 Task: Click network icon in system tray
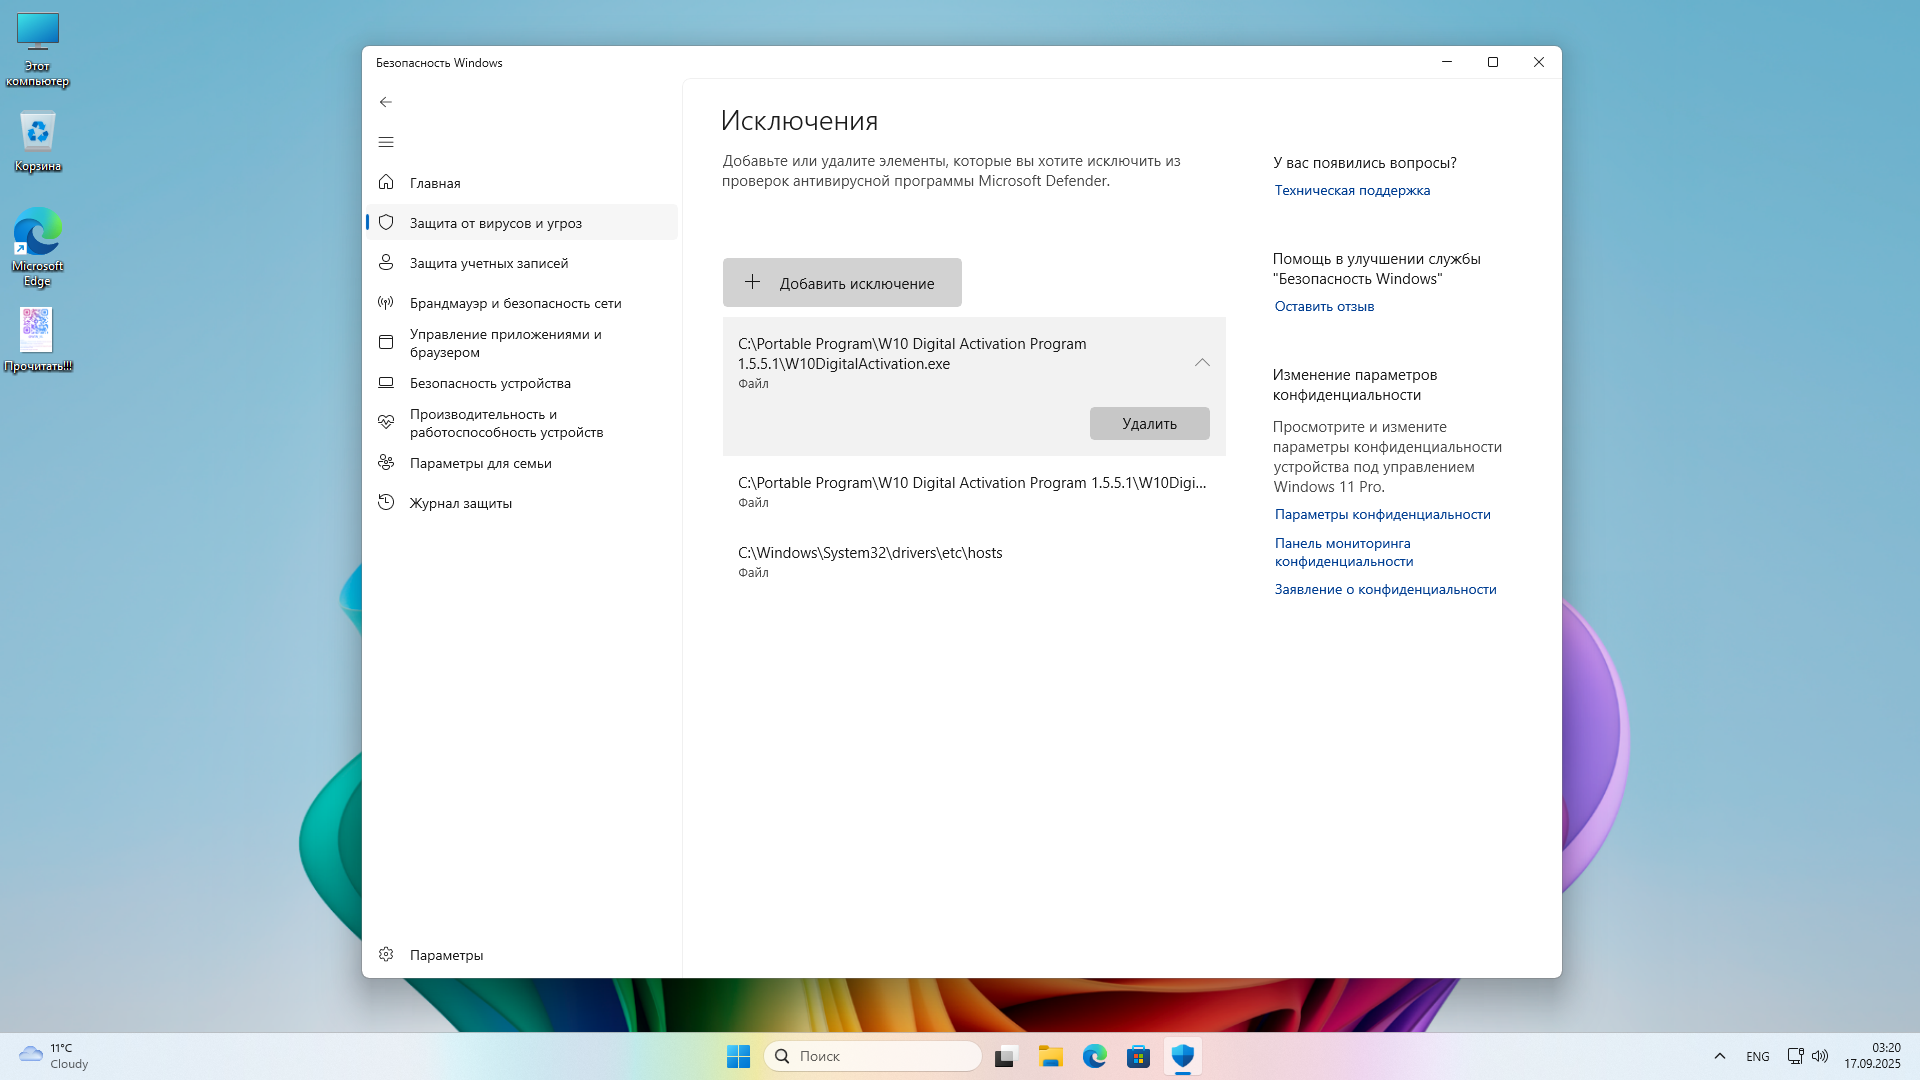click(x=1796, y=1056)
